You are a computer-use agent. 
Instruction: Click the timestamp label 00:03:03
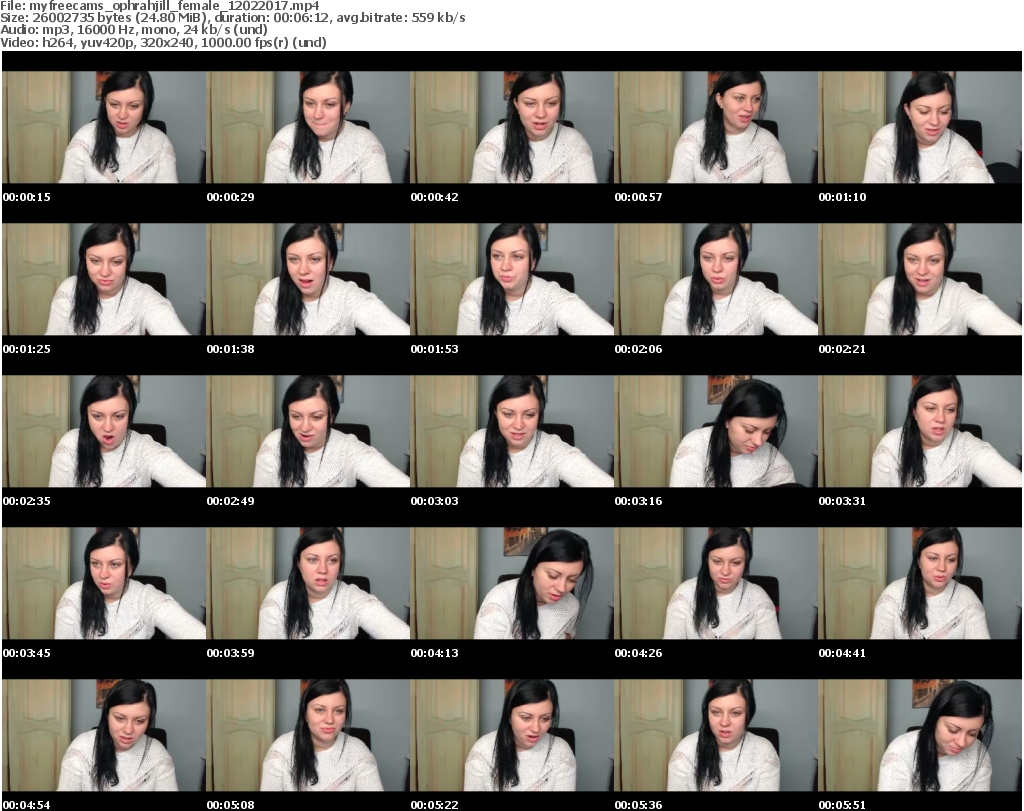[x=434, y=501]
